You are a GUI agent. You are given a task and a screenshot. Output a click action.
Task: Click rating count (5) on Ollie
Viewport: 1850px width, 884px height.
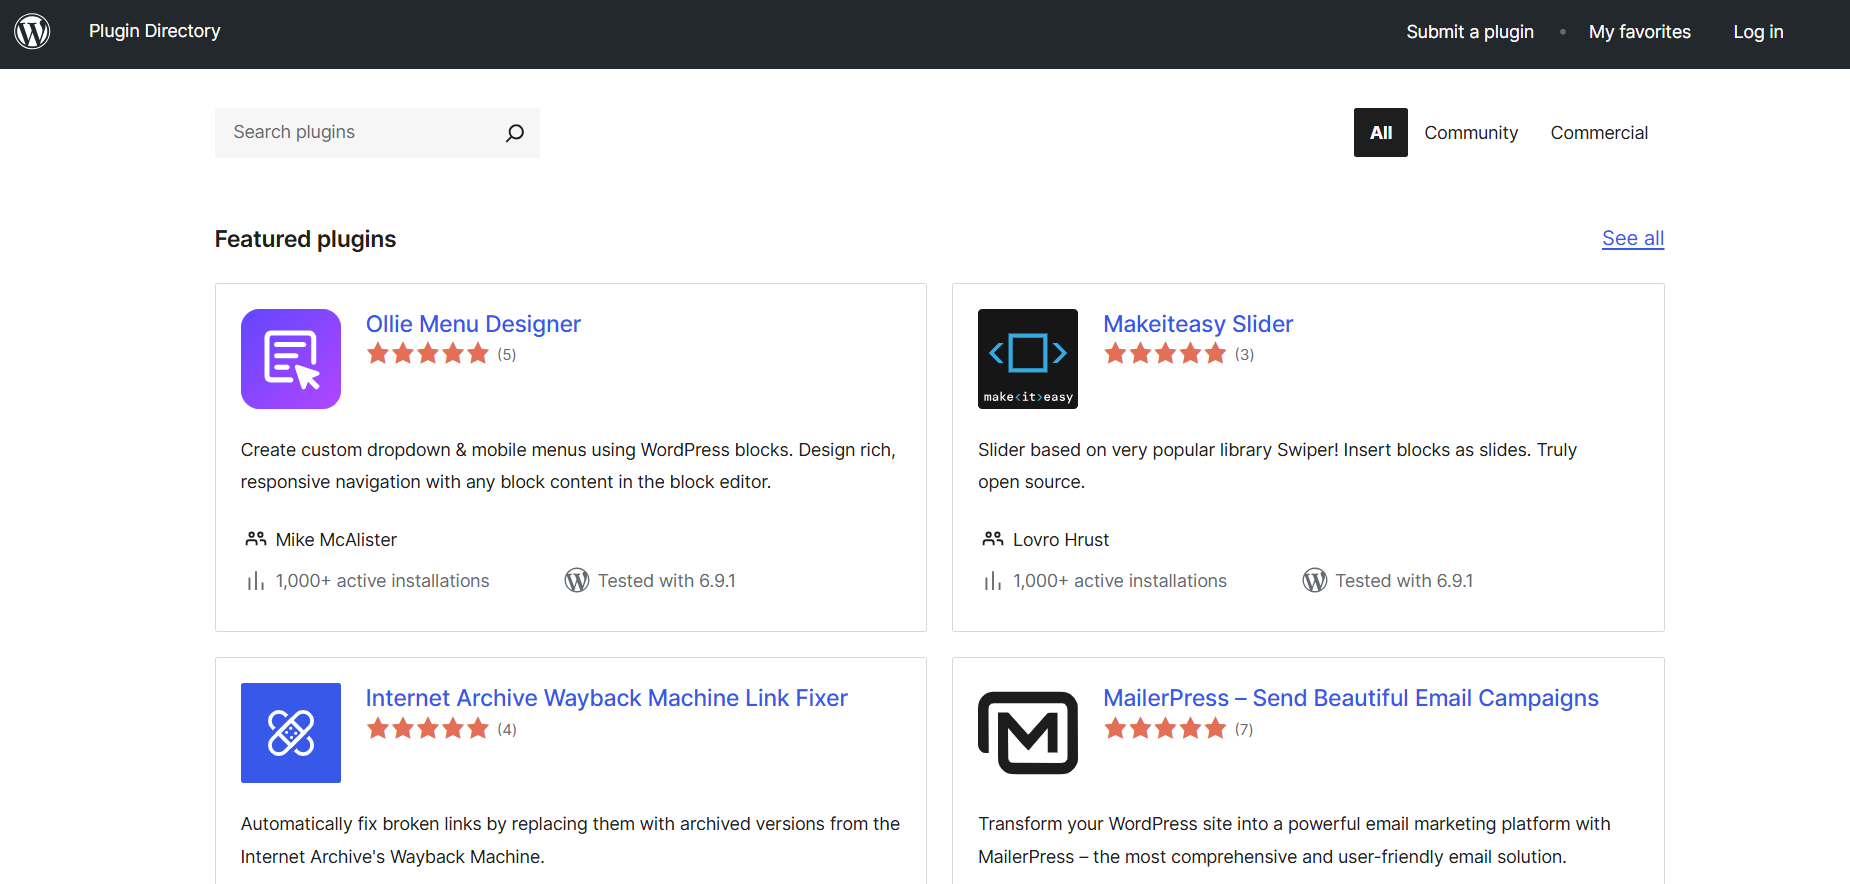click(507, 354)
